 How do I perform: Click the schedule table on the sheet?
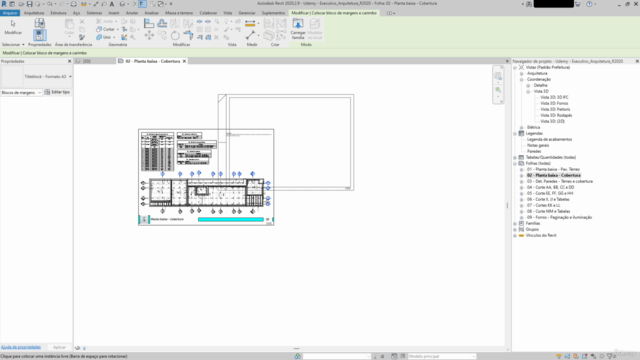158,151
